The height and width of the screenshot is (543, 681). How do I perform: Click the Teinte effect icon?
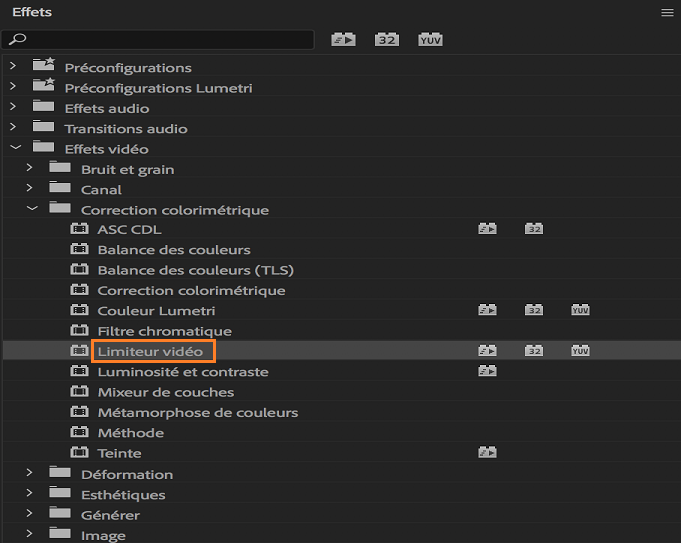click(79, 453)
